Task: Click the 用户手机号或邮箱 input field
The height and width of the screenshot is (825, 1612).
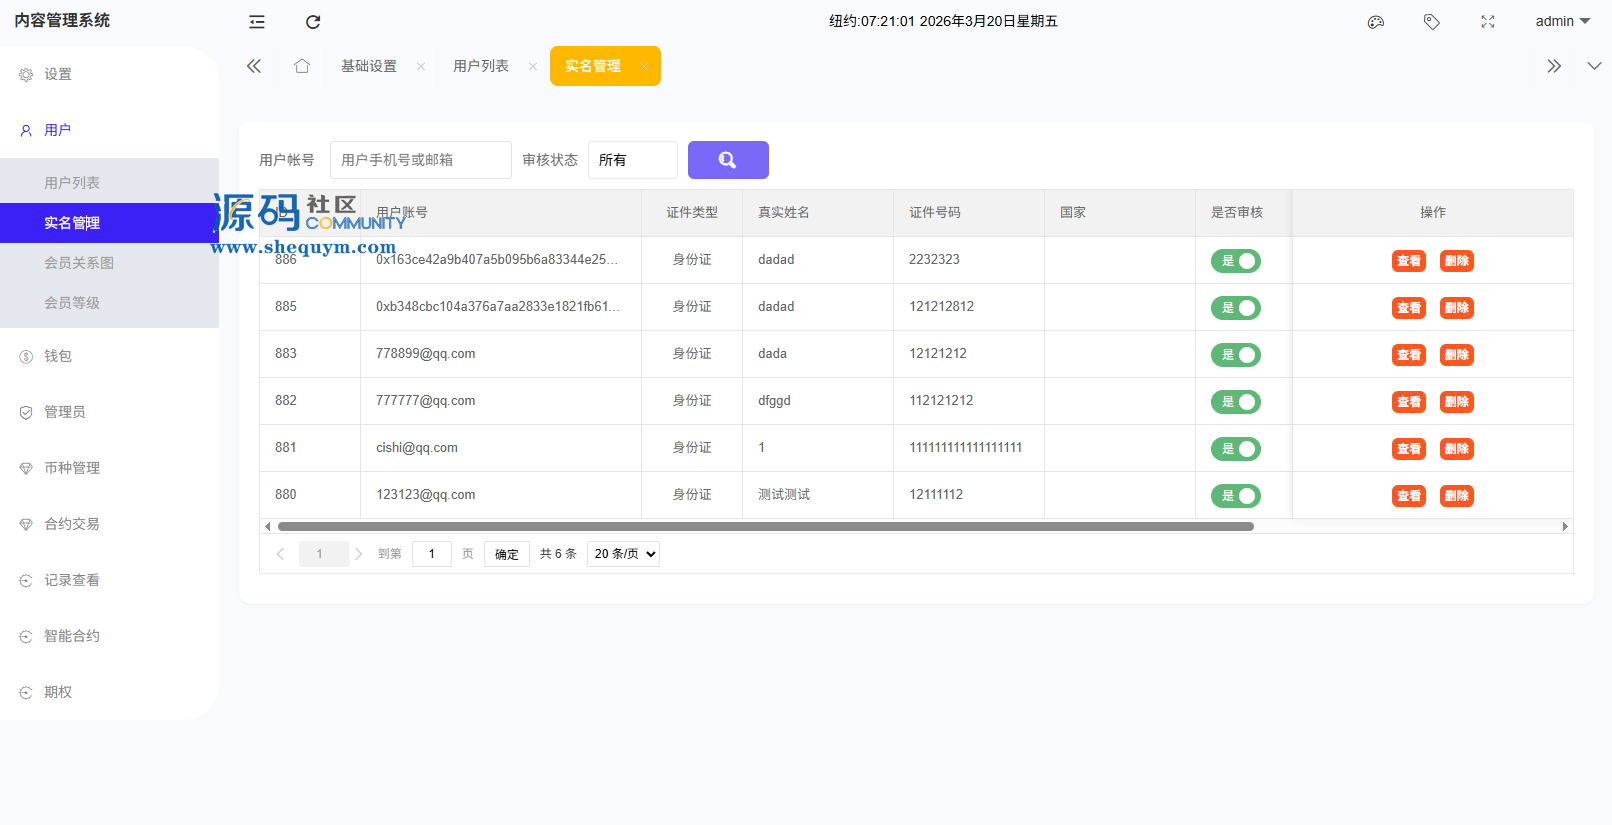Action: click(x=420, y=160)
